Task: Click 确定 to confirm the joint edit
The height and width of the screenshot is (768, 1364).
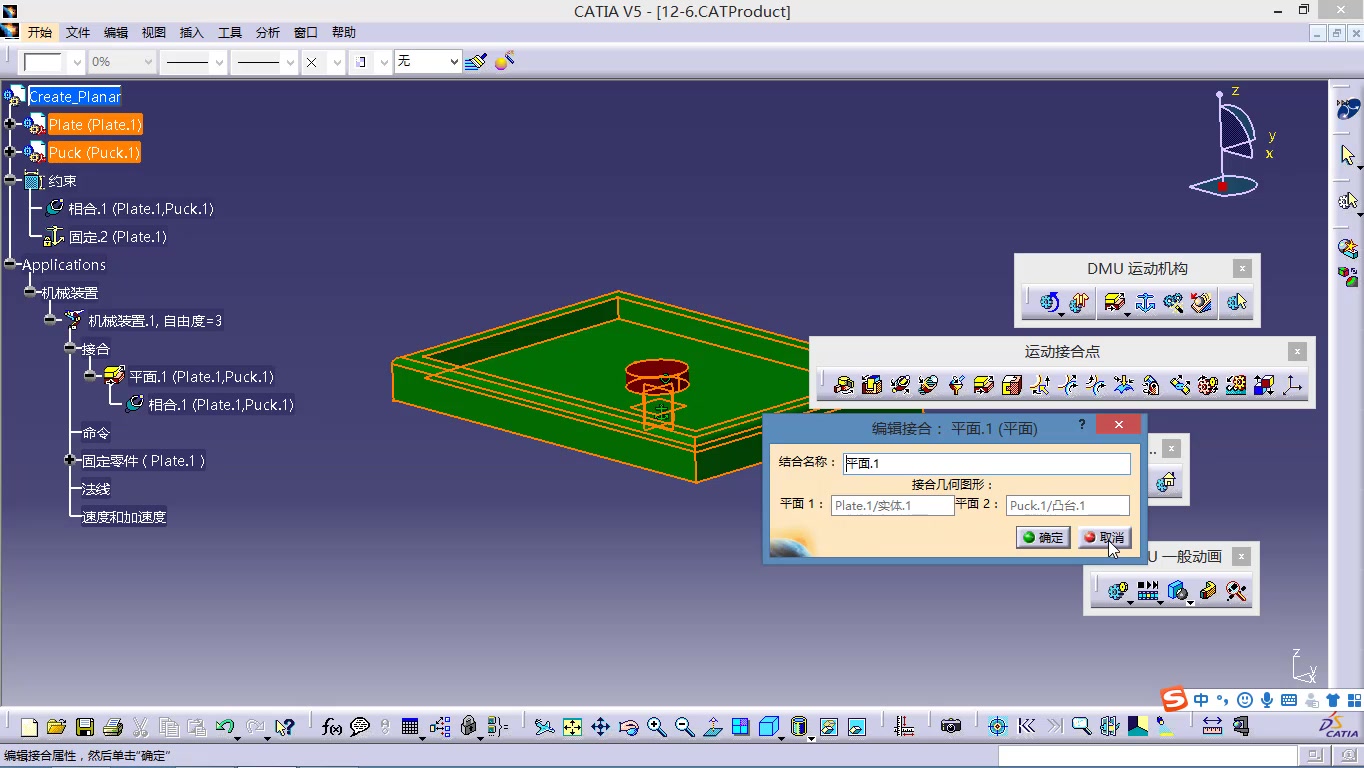Action: pos(1043,537)
